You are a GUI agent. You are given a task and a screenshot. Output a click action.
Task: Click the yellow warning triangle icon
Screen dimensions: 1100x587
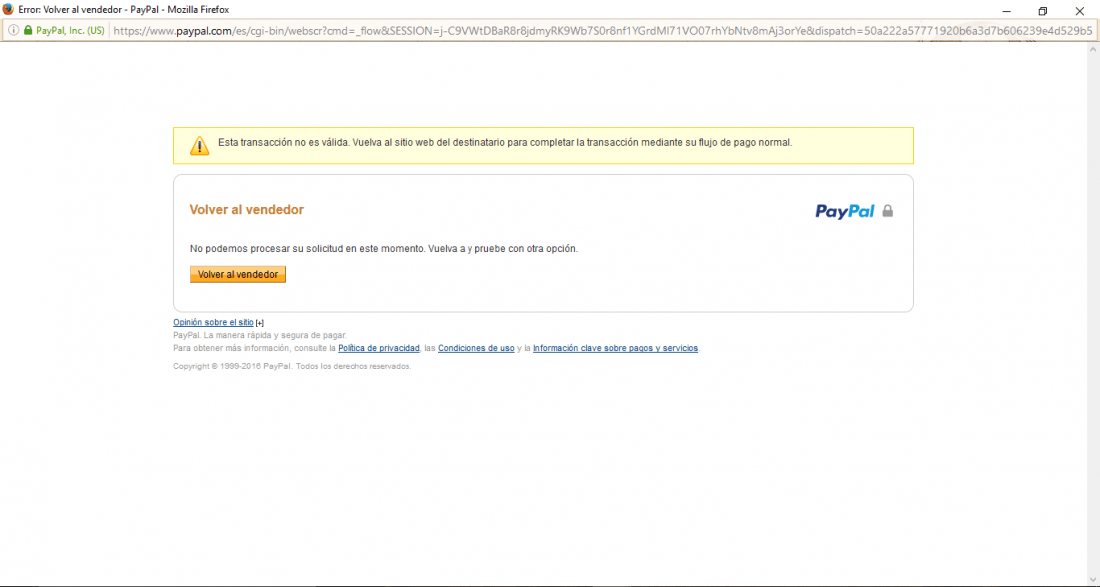pyautogui.click(x=200, y=145)
